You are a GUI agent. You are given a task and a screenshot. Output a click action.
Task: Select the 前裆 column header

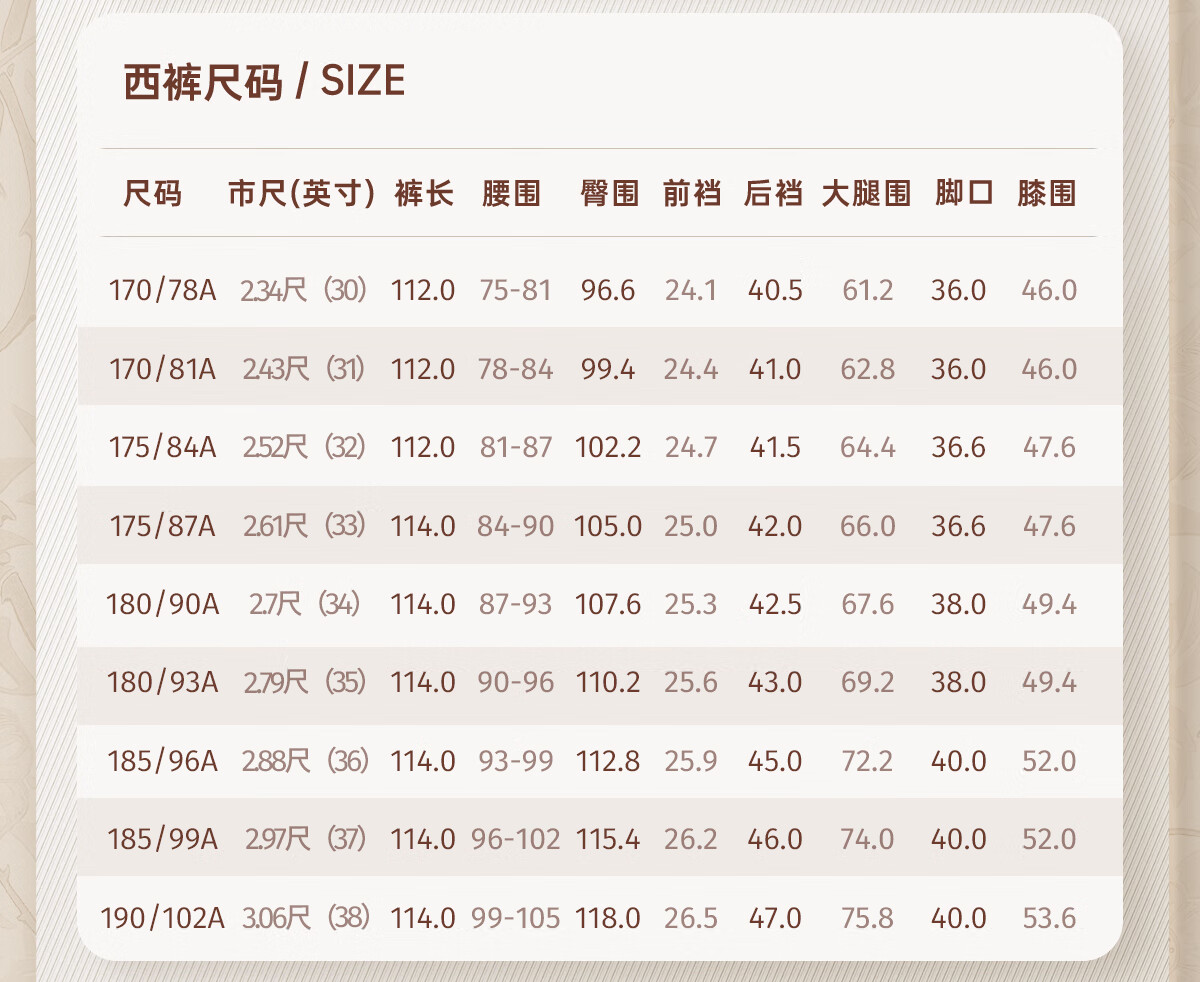[691, 193]
